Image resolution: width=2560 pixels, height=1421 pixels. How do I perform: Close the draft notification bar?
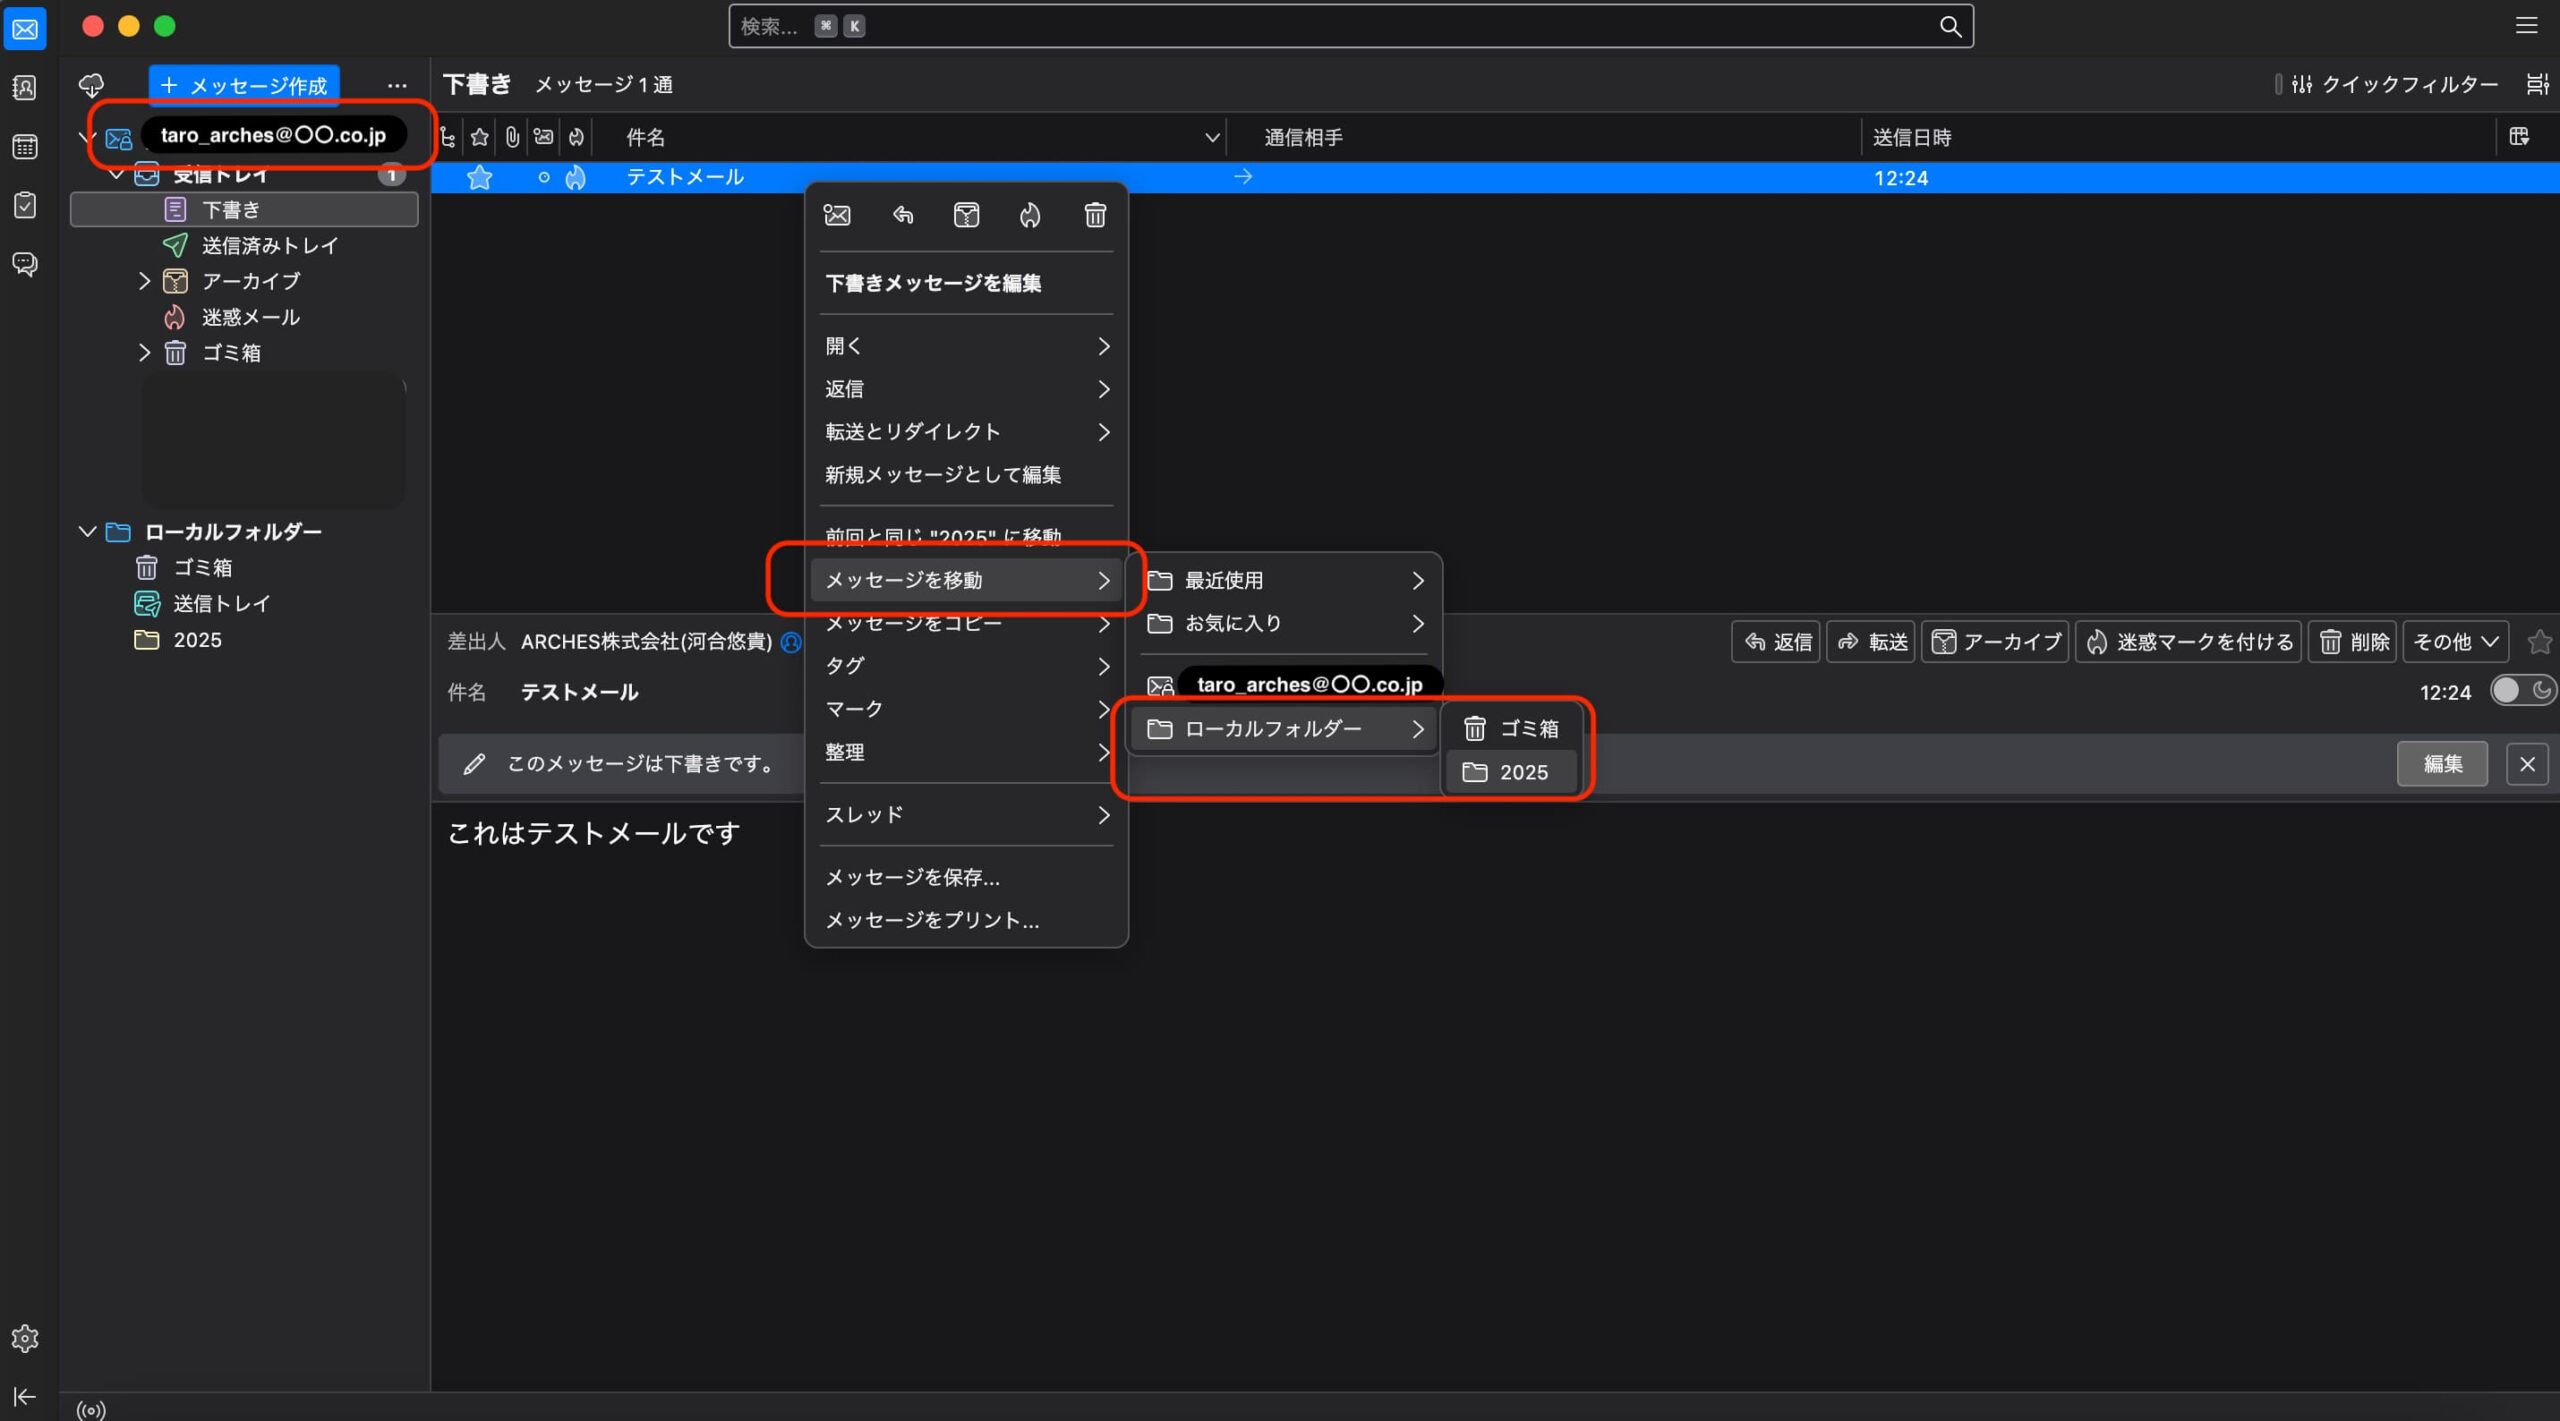click(2527, 764)
